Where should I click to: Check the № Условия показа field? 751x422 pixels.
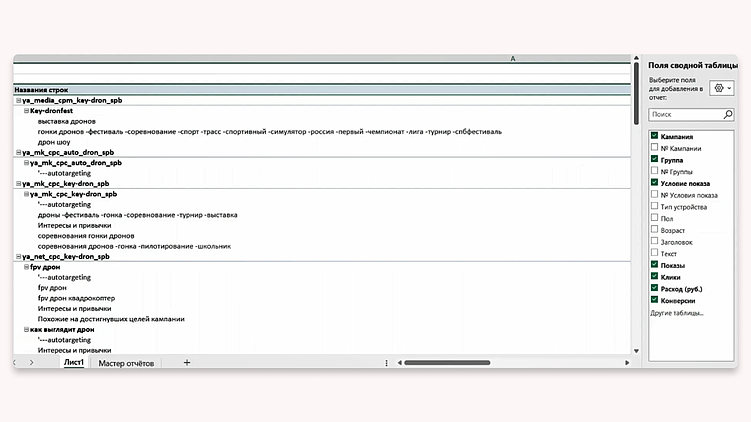click(654, 194)
